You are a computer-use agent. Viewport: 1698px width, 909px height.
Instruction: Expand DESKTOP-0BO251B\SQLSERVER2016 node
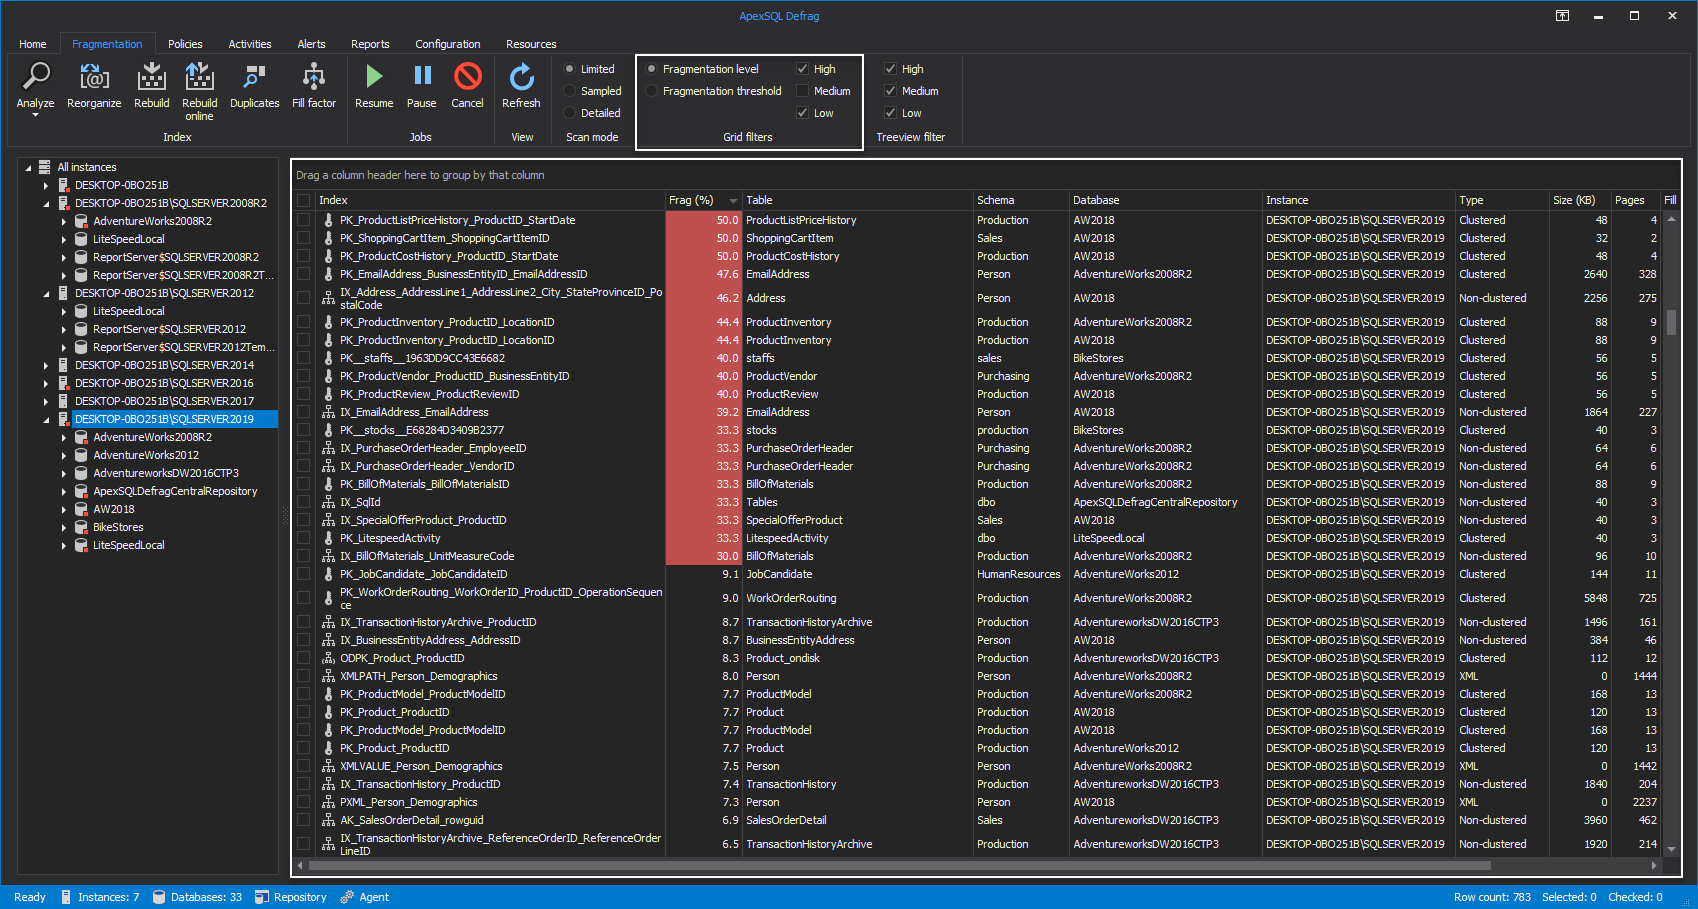tap(46, 383)
